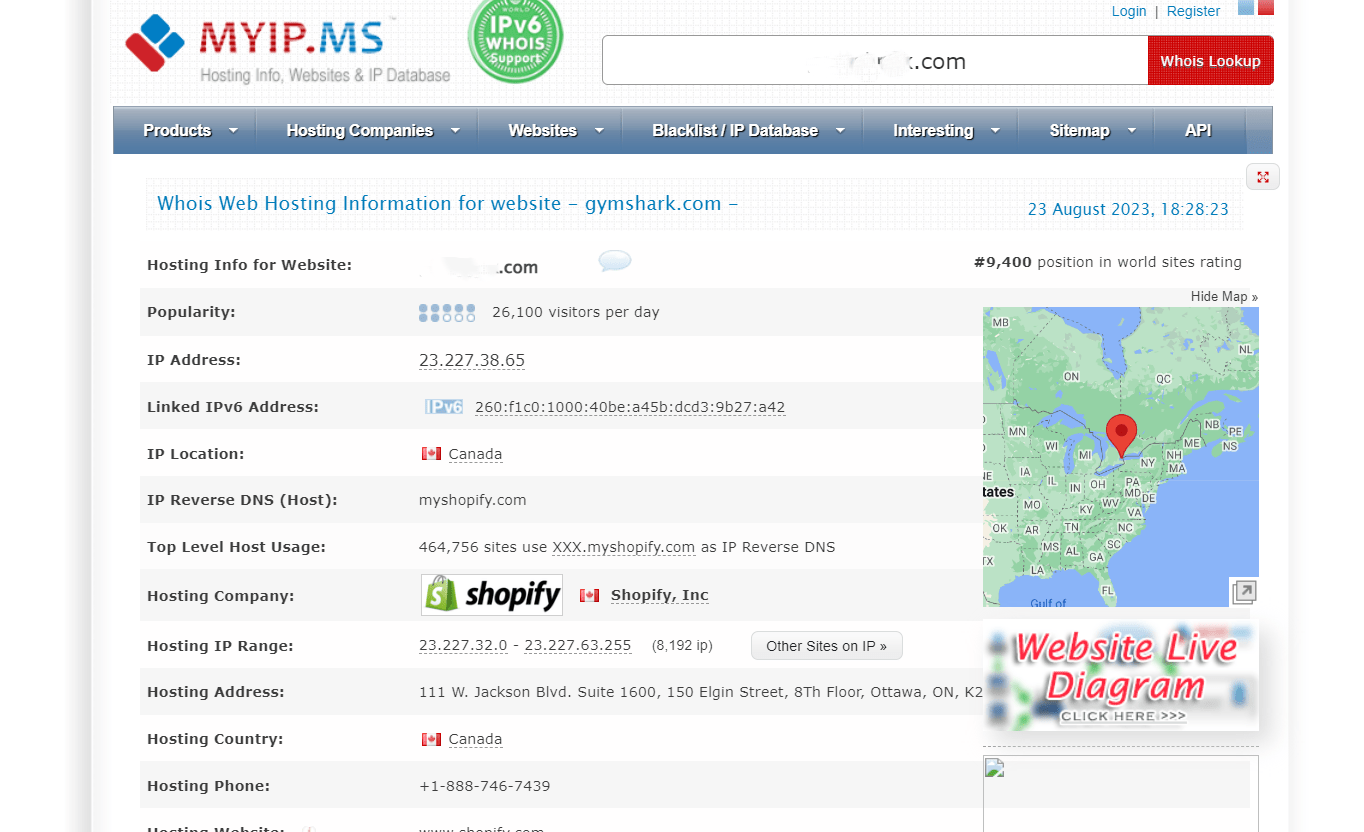Open the Shopify, Inc link
1364x832 pixels.
pyautogui.click(x=660, y=595)
